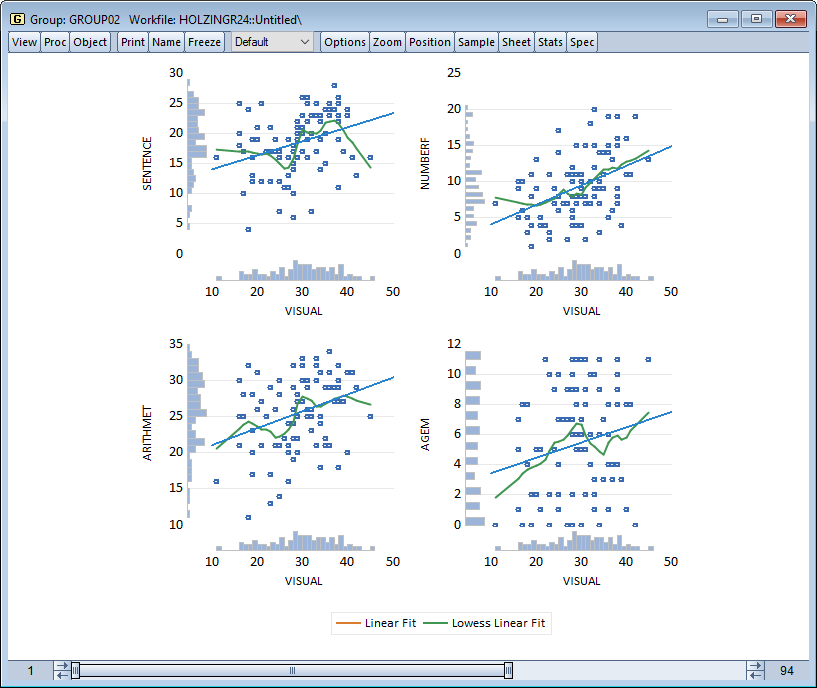
Task: Open graph Options
Action: point(345,42)
